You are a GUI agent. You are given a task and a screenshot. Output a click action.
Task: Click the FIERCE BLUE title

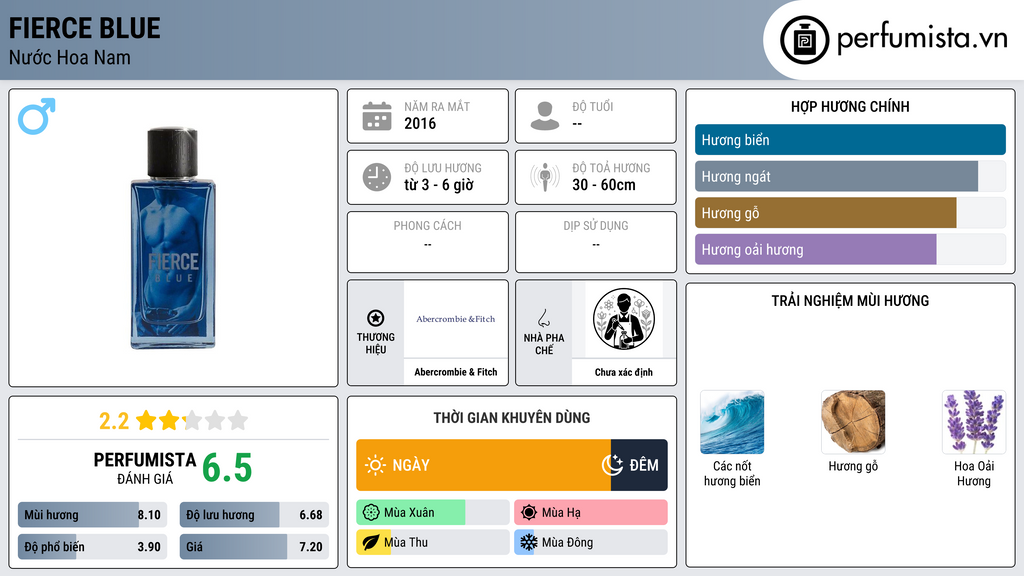pos(84,28)
